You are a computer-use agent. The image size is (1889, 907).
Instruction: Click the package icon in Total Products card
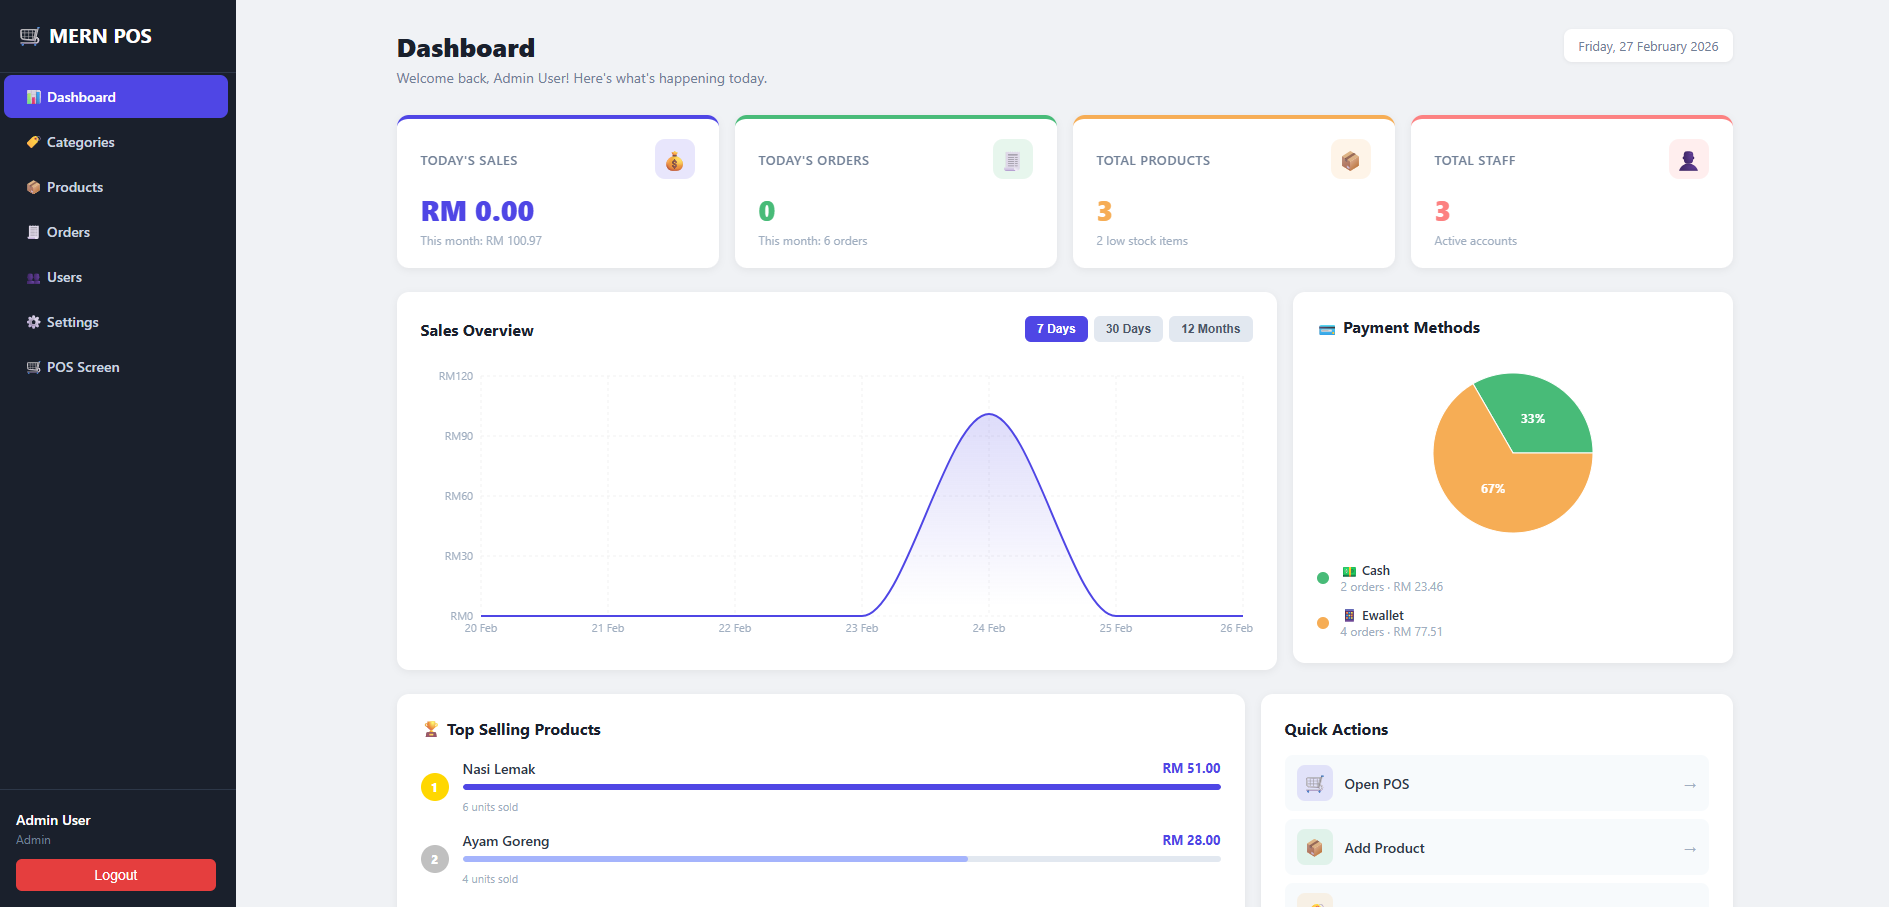pyautogui.click(x=1350, y=160)
